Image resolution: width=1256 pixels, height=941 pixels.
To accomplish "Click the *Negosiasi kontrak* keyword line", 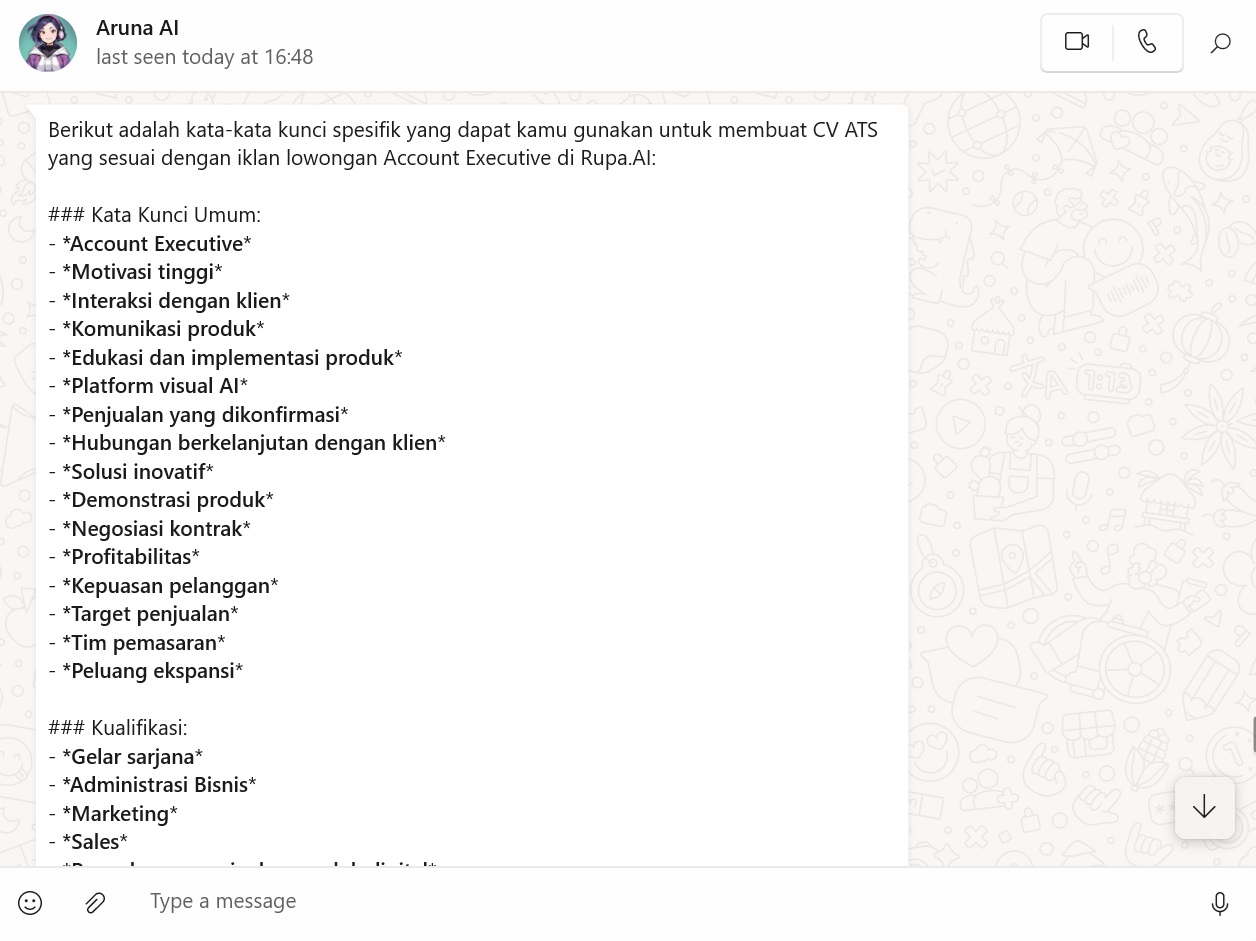I will [x=150, y=529].
